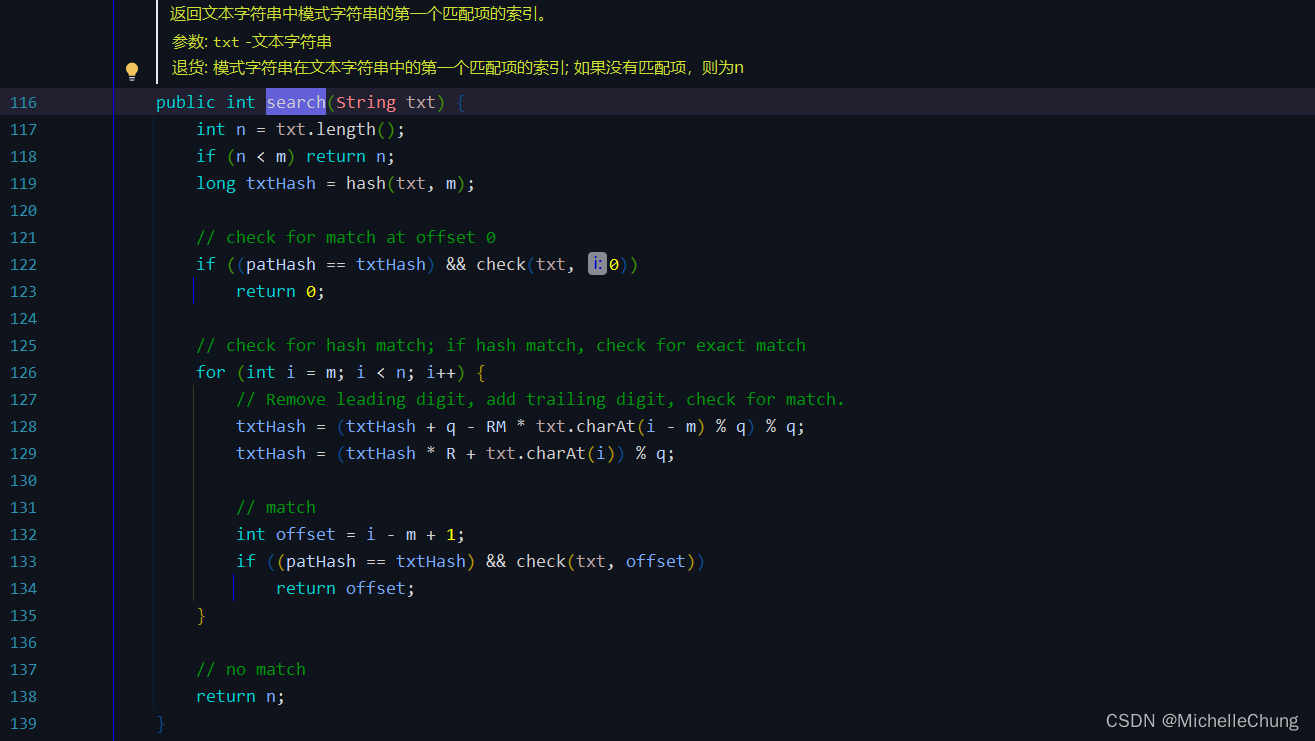Click line number 126 in gutter

click(23, 372)
